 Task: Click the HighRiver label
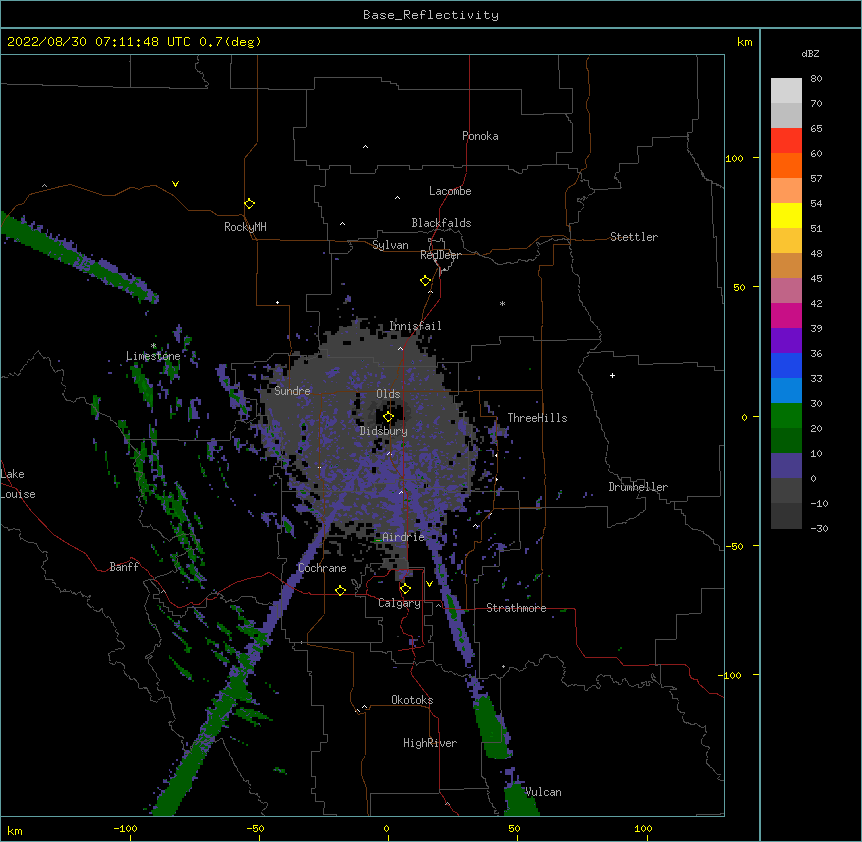click(429, 743)
